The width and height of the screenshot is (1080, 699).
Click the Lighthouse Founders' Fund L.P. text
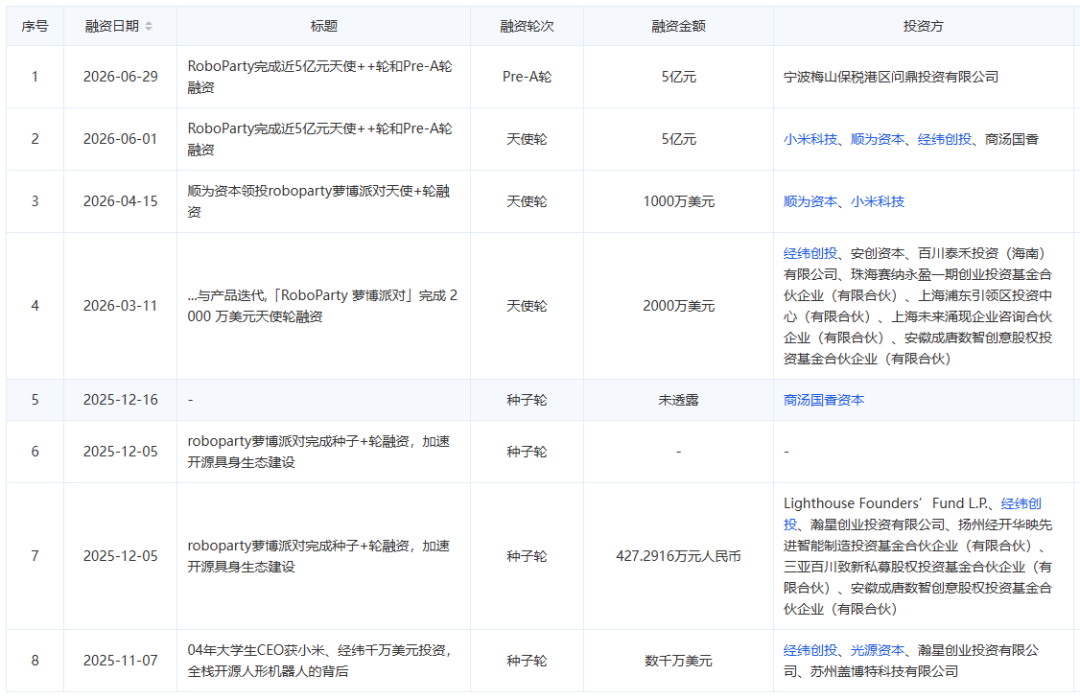tap(885, 503)
